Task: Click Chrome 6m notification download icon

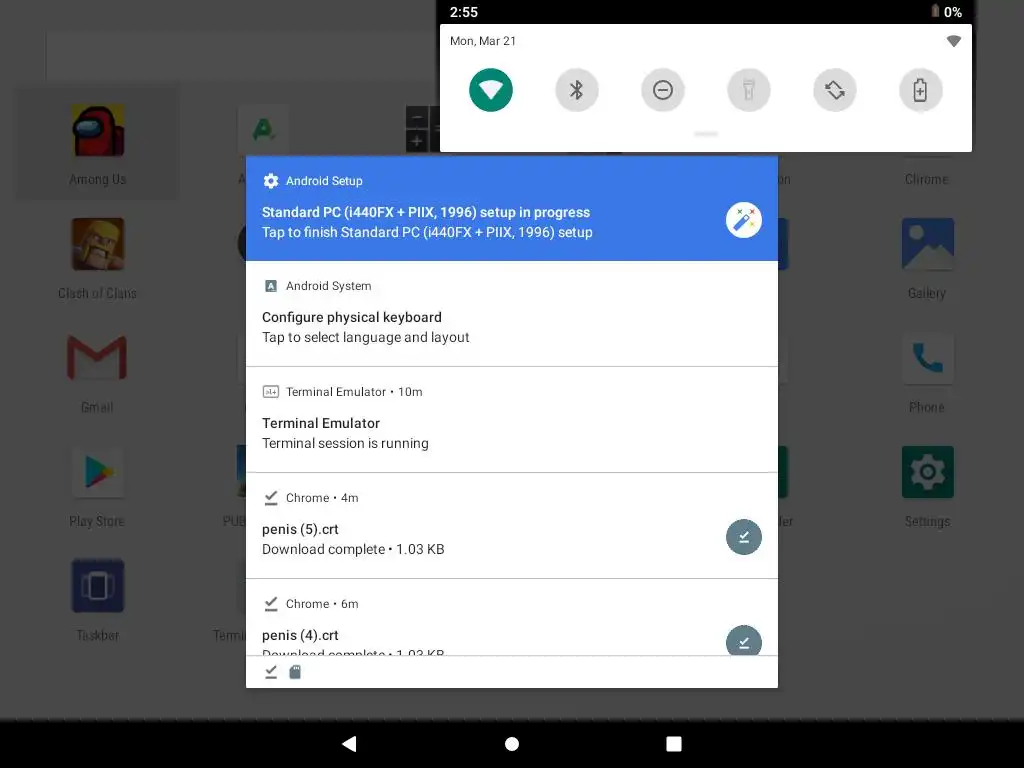Action: pyautogui.click(x=270, y=603)
